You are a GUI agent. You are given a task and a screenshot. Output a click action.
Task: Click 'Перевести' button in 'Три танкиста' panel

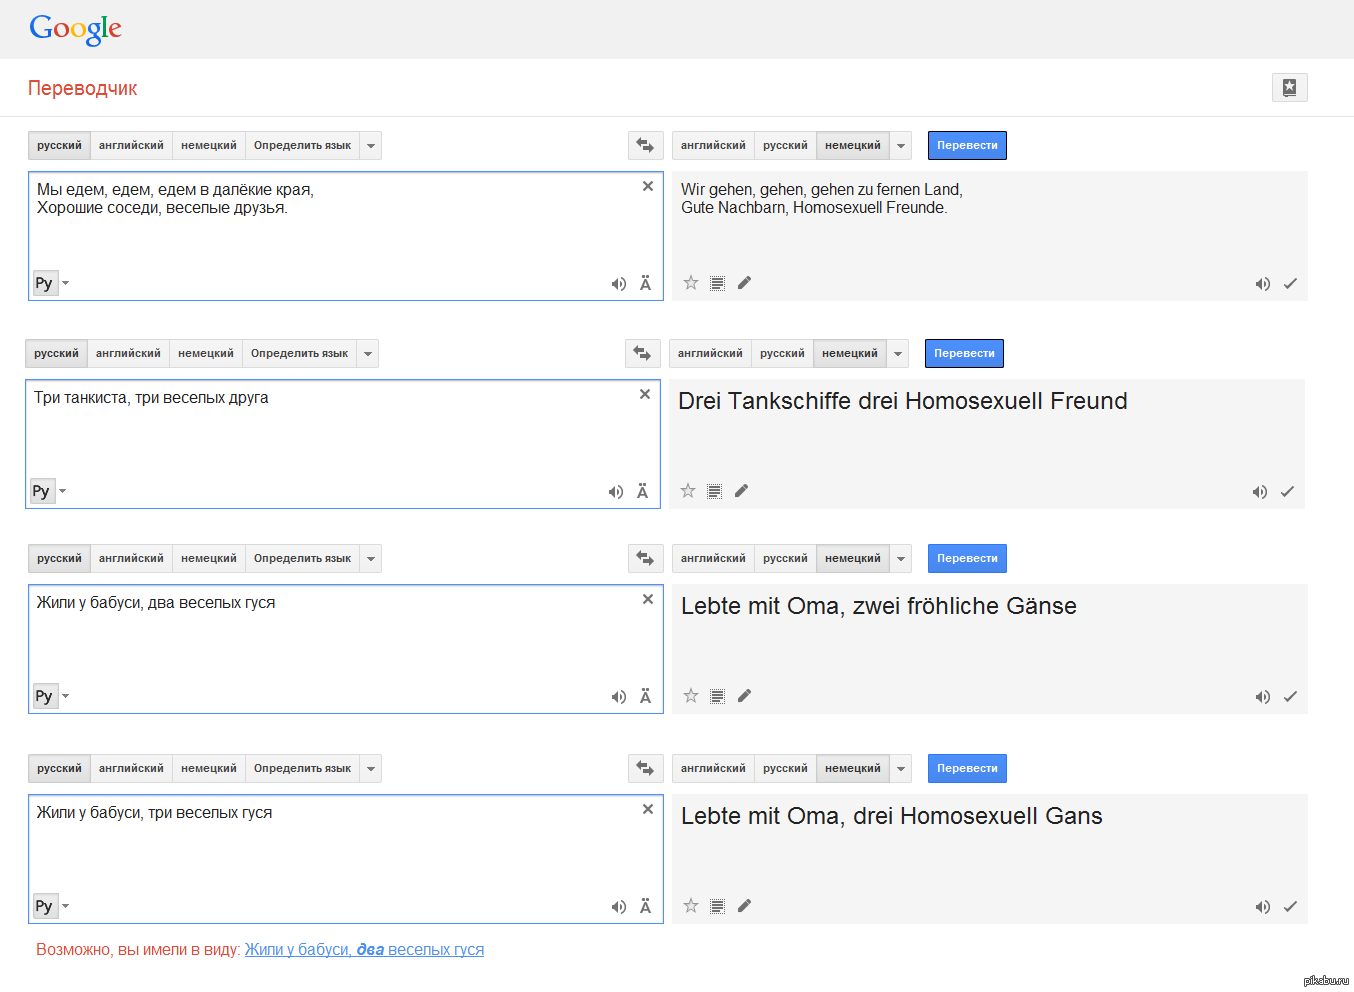(x=964, y=354)
